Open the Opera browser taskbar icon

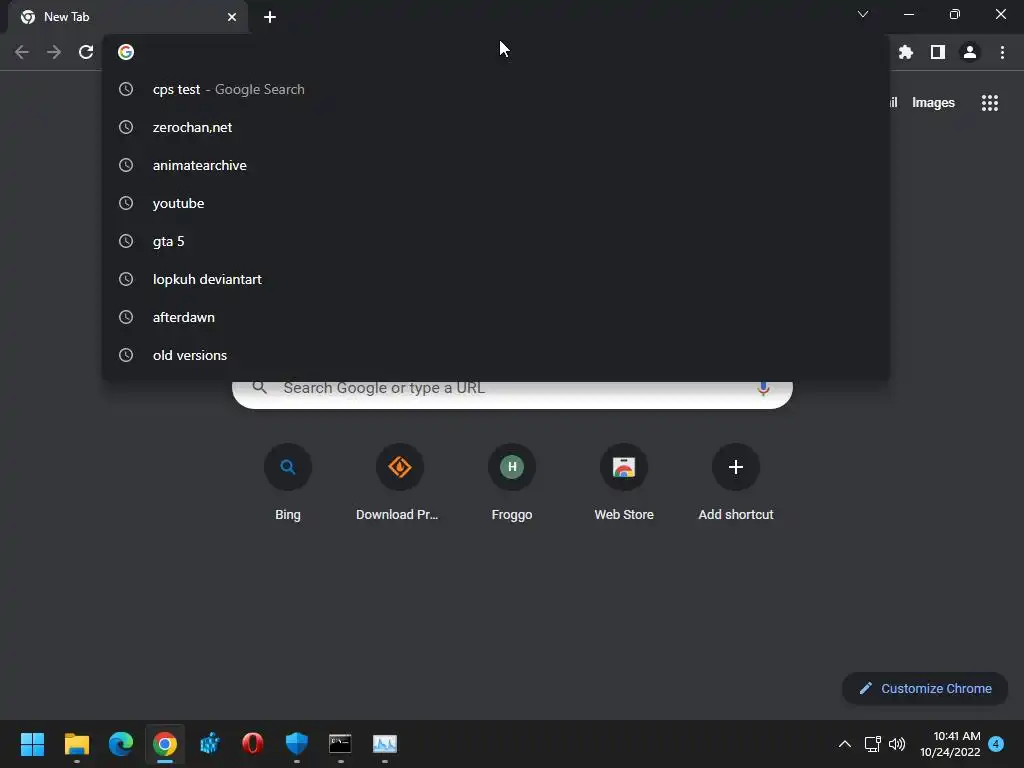tap(253, 744)
